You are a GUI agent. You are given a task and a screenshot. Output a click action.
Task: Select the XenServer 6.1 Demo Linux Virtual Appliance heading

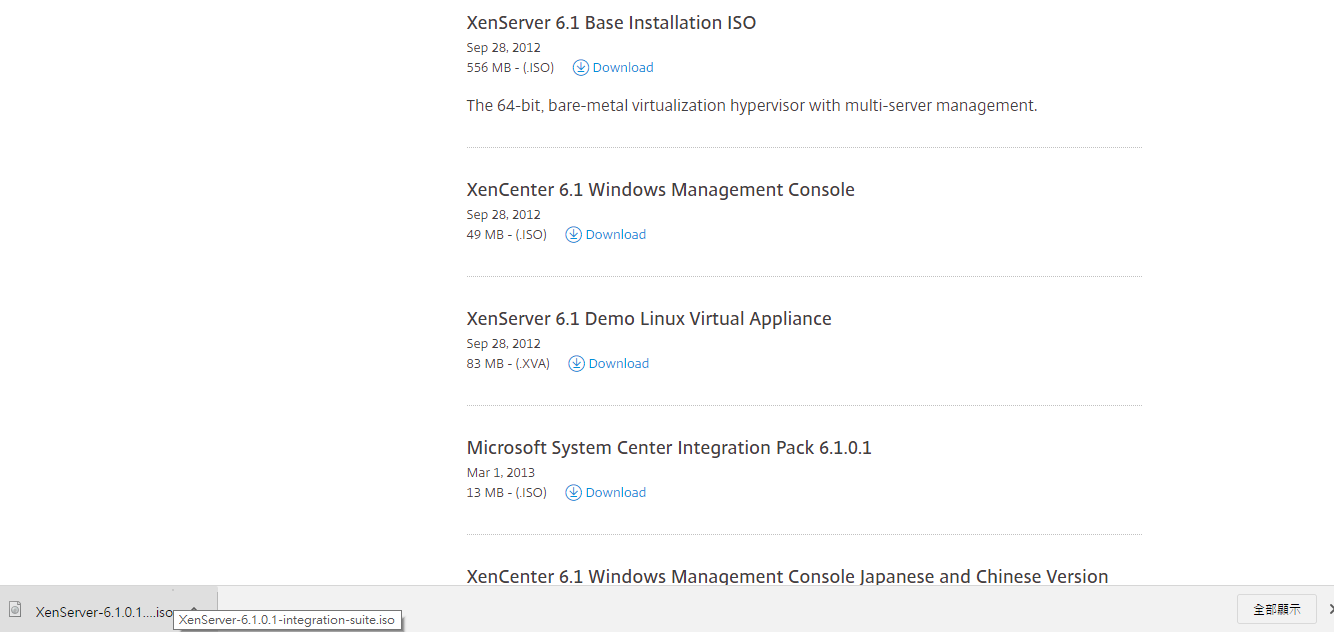pyautogui.click(x=649, y=318)
